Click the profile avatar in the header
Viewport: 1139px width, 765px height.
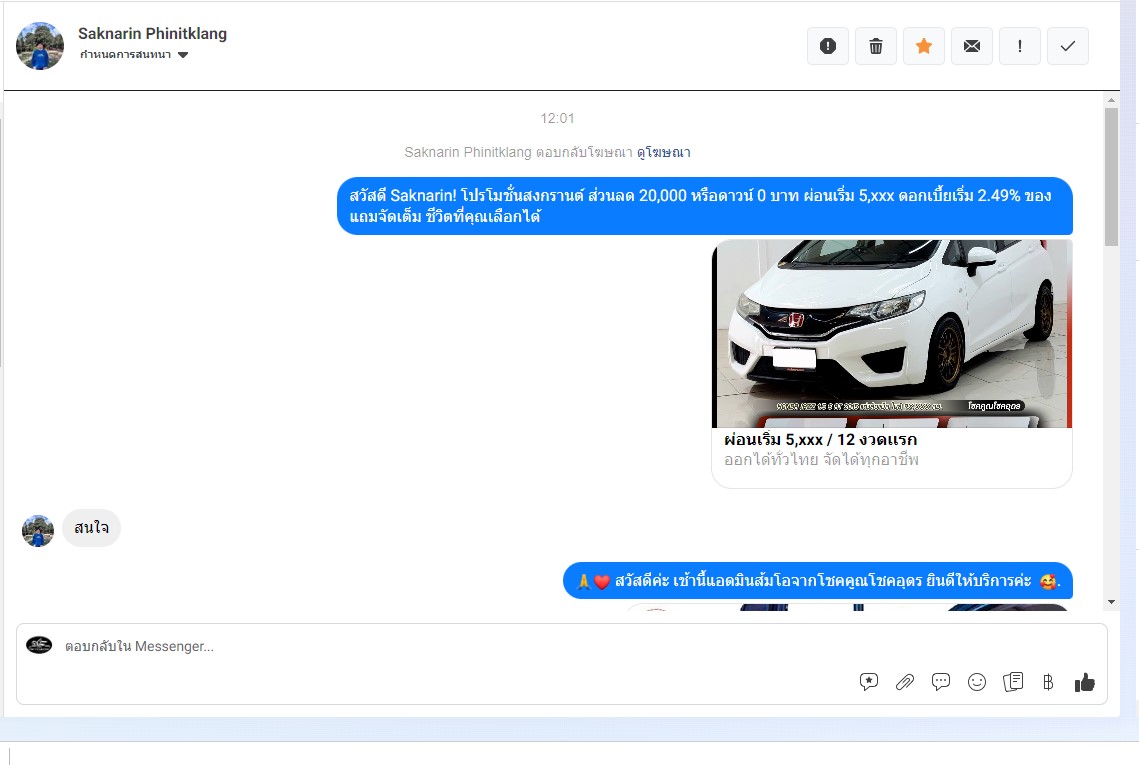click(40, 45)
